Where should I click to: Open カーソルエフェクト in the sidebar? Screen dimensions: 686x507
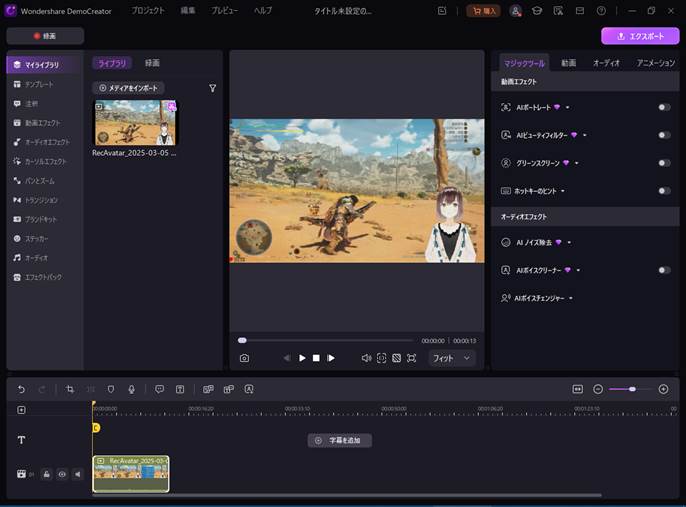(x=45, y=161)
